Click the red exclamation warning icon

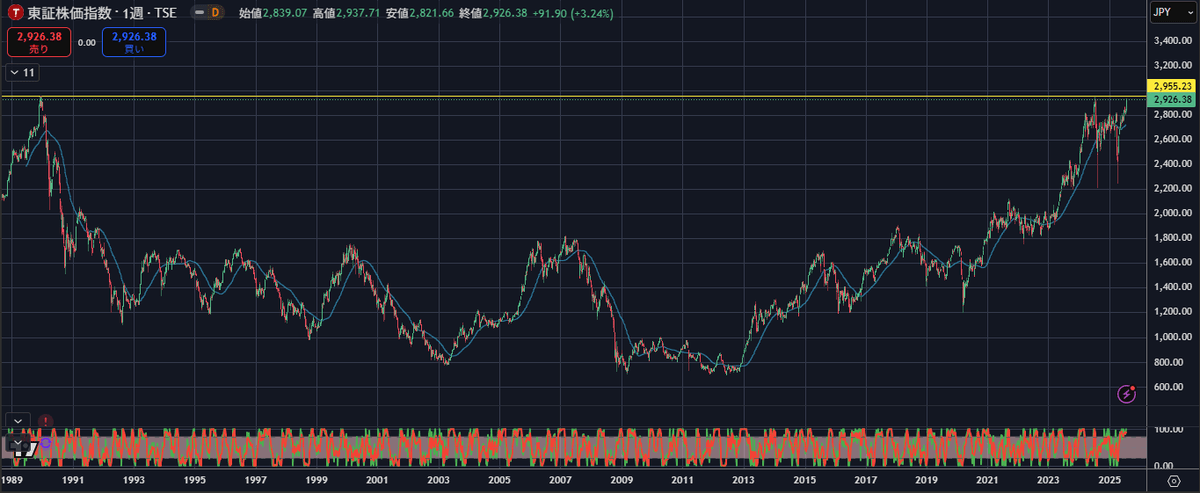click(x=46, y=420)
